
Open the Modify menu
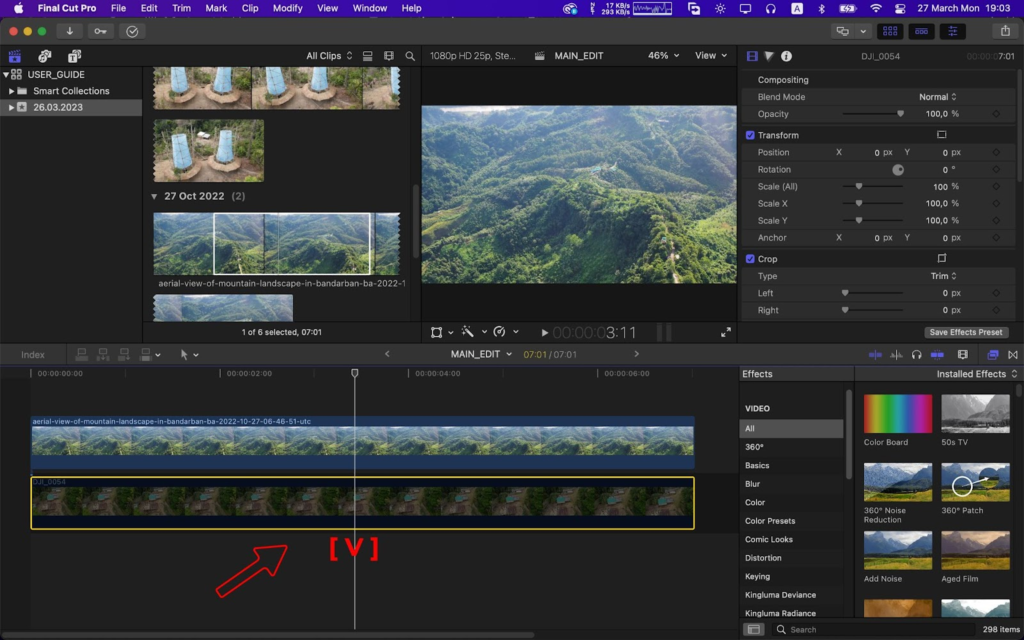pyautogui.click(x=287, y=8)
